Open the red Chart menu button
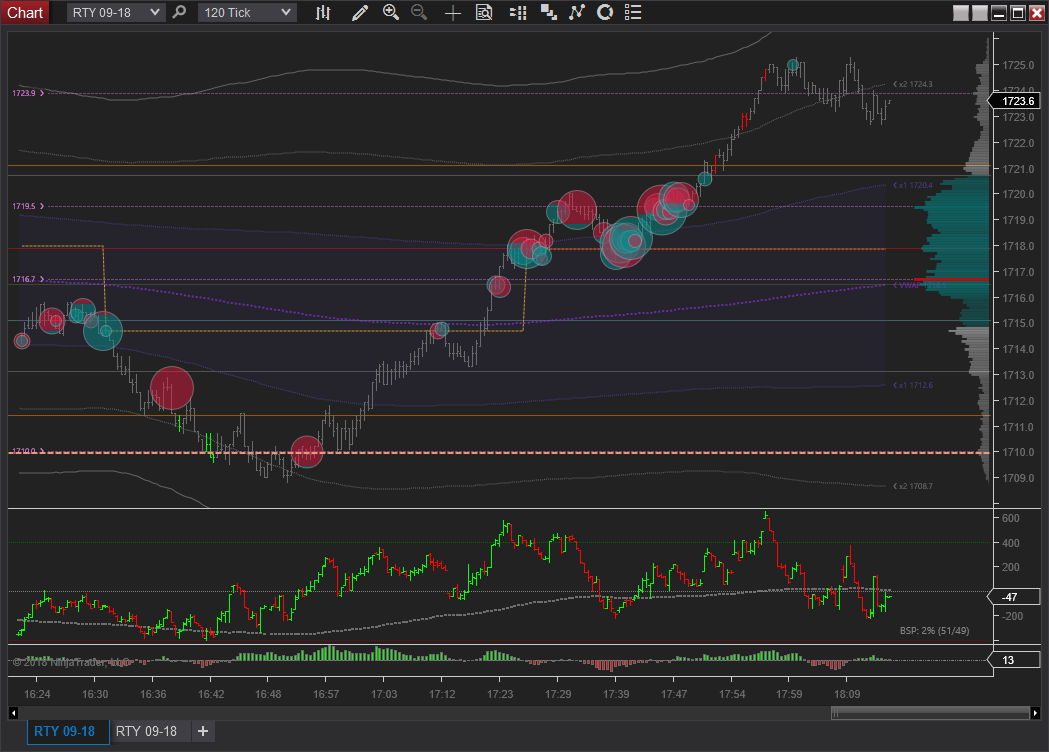1049x752 pixels. coord(25,12)
